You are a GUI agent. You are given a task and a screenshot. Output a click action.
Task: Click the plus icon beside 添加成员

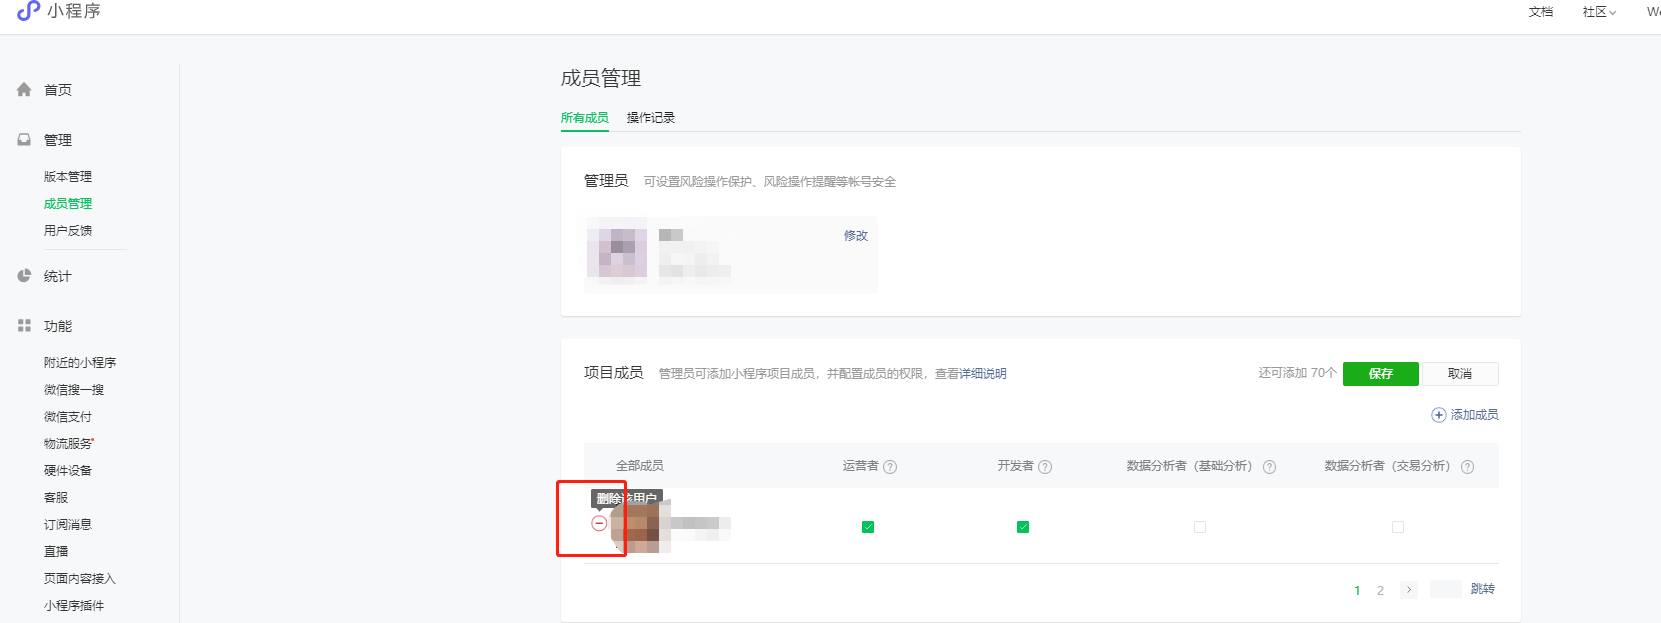click(x=1438, y=415)
